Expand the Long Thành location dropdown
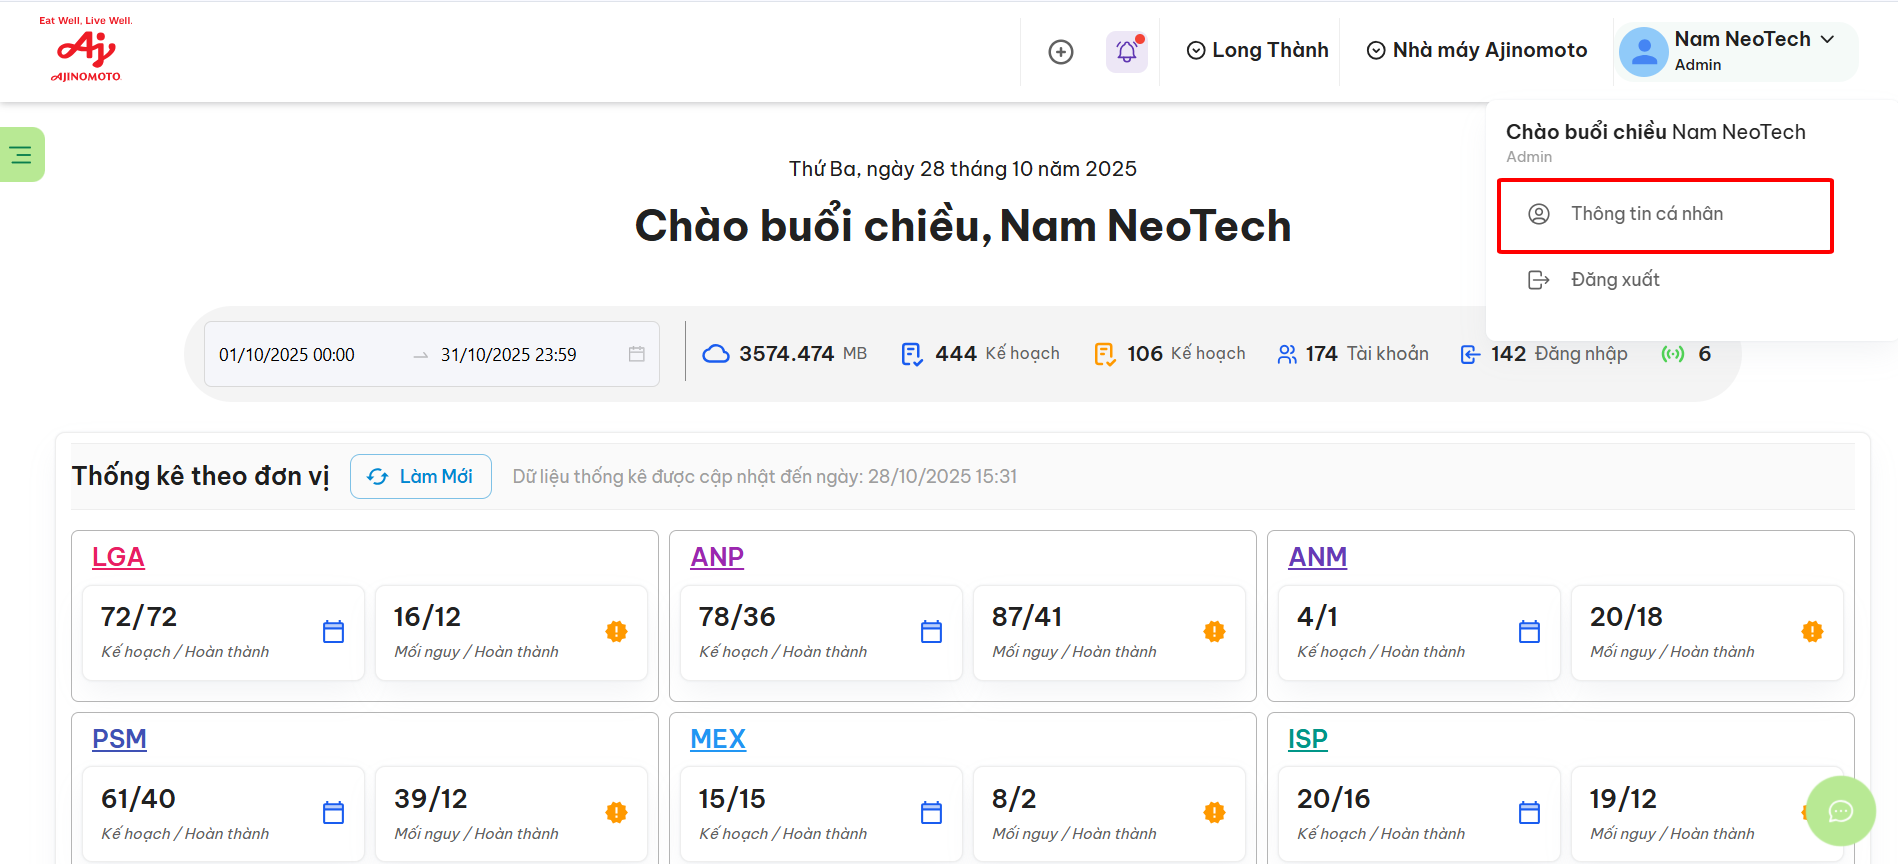1898x864 pixels. [x=1257, y=50]
